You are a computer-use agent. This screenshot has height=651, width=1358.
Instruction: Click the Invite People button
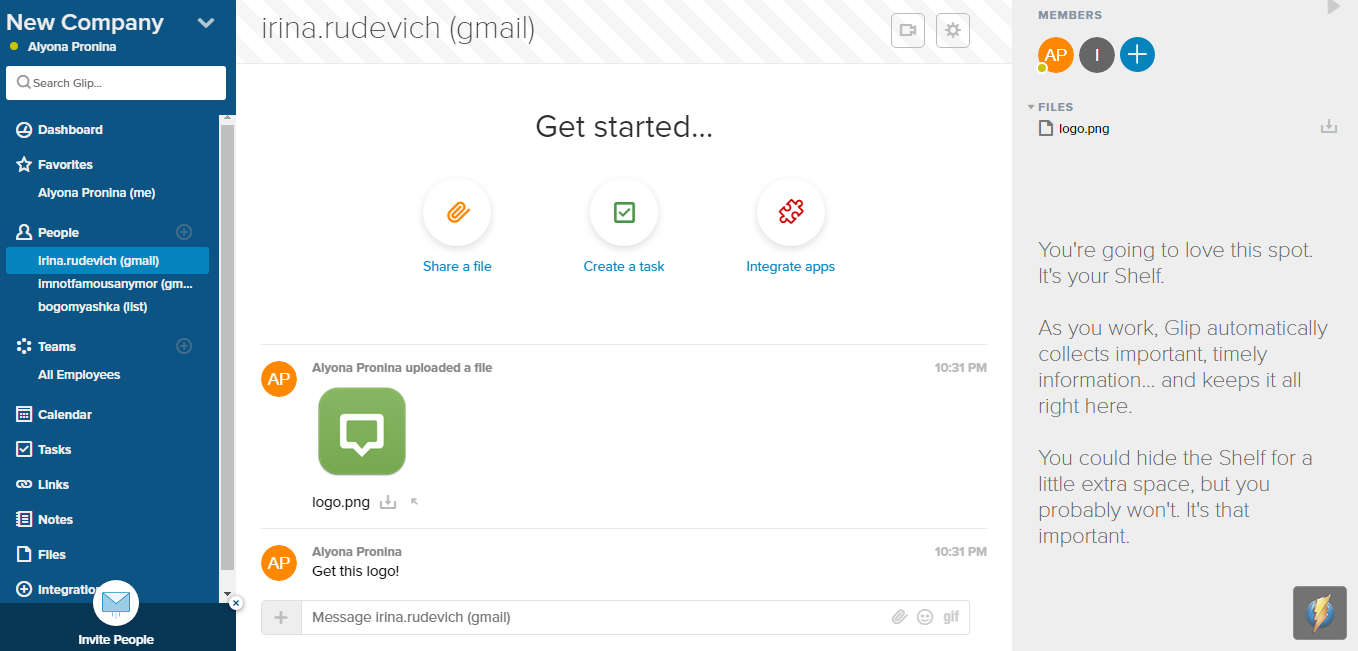(x=116, y=639)
